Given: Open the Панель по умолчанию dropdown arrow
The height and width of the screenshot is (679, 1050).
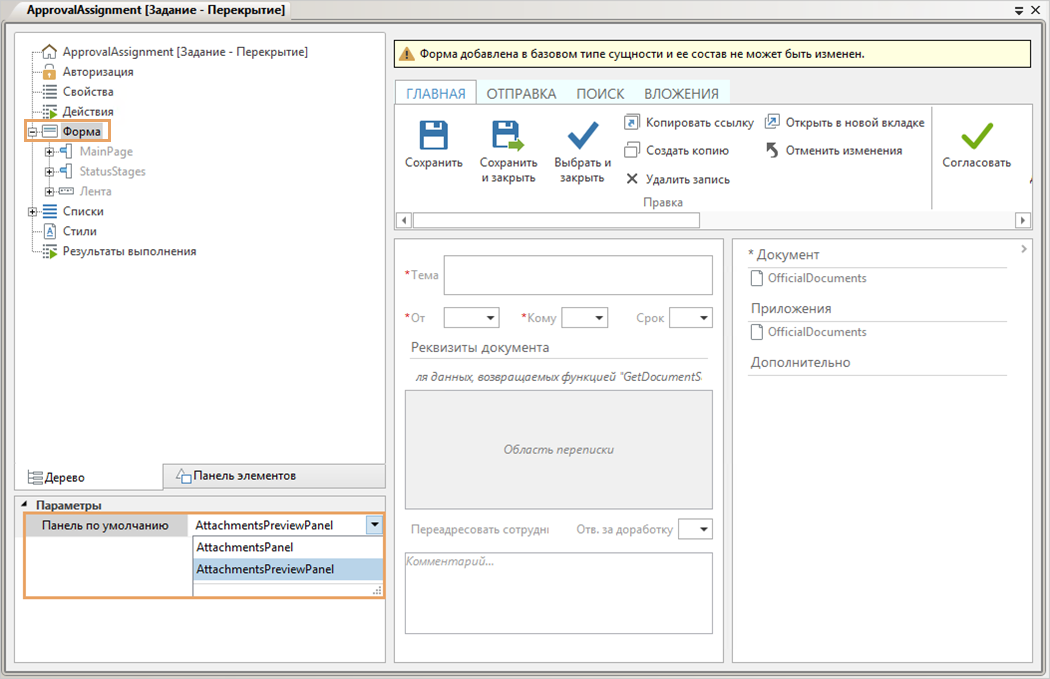Looking at the screenshot, I should click(x=374, y=525).
